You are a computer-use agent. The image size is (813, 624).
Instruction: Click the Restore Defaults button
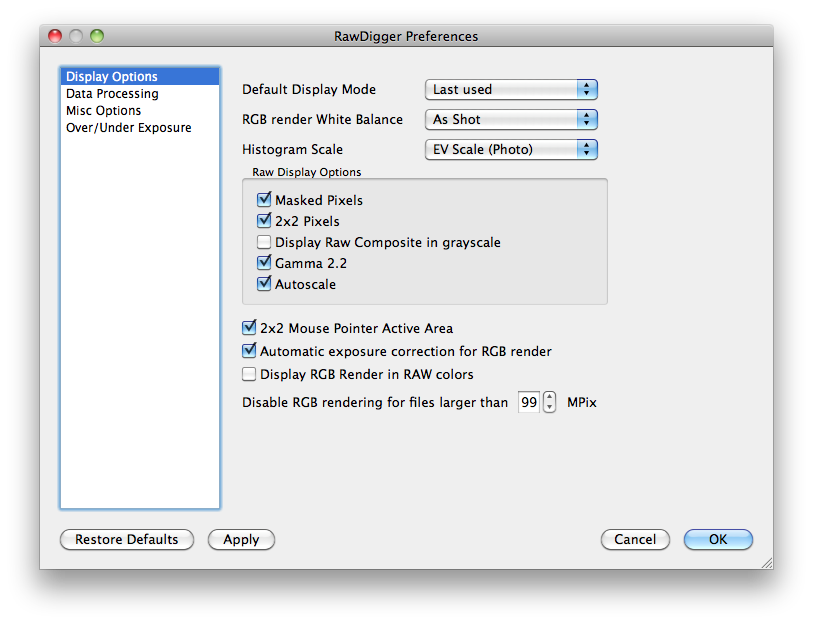(x=127, y=539)
